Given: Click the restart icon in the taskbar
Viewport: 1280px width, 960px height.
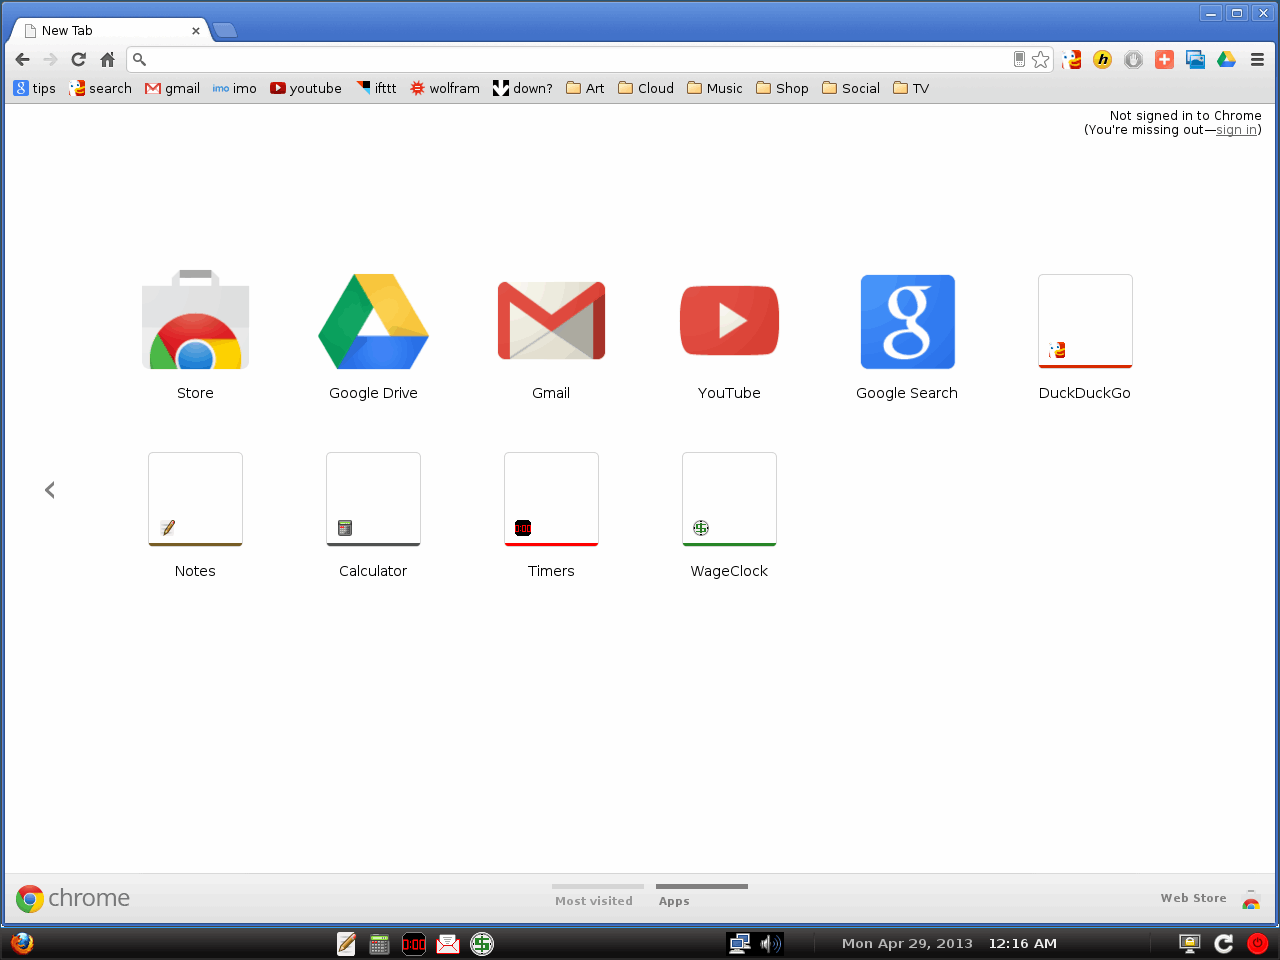Looking at the screenshot, I should click(x=1224, y=943).
